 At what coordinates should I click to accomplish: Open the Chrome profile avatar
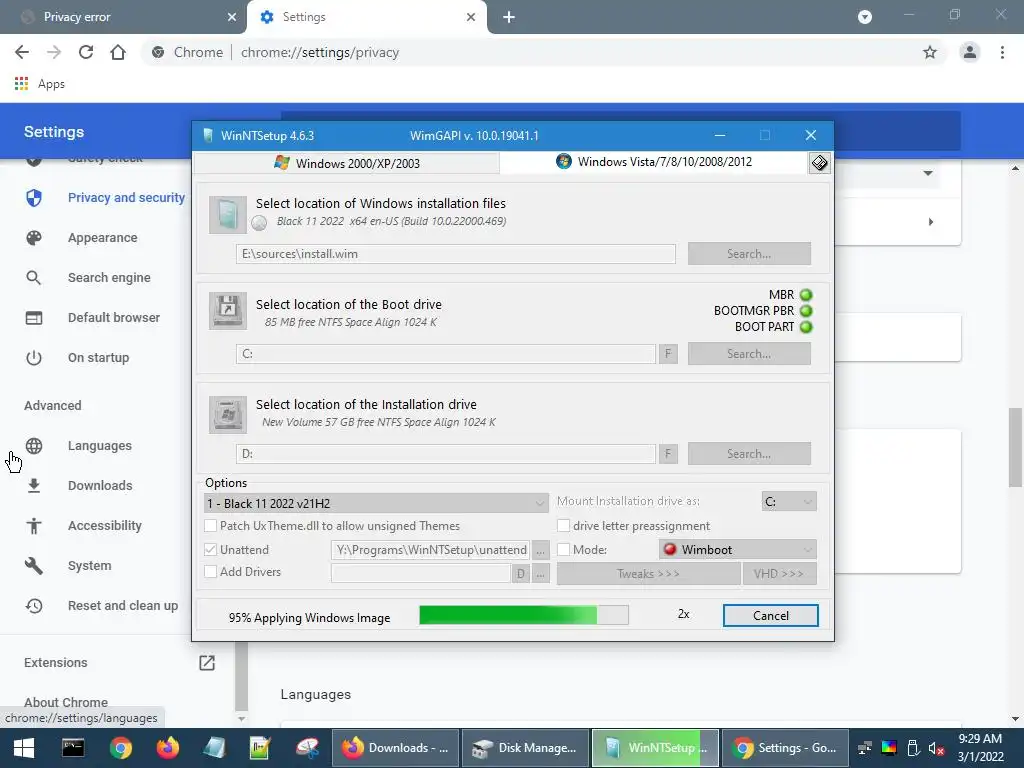click(970, 52)
